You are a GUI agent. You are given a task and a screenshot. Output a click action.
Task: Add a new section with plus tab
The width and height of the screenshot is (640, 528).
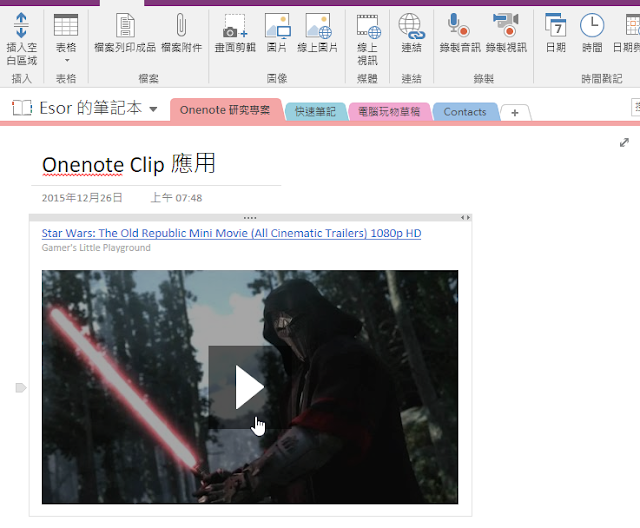515,113
